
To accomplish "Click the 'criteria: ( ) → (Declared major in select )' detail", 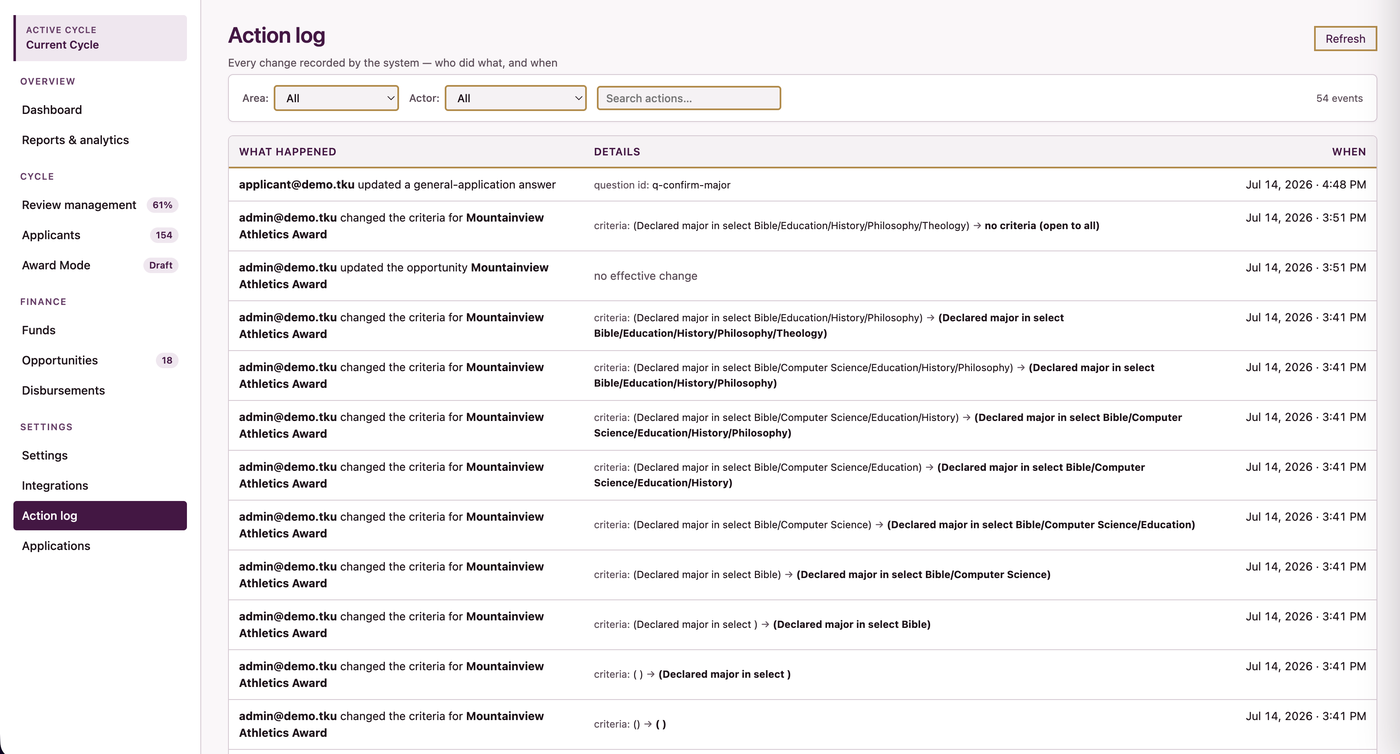I will pos(692,674).
